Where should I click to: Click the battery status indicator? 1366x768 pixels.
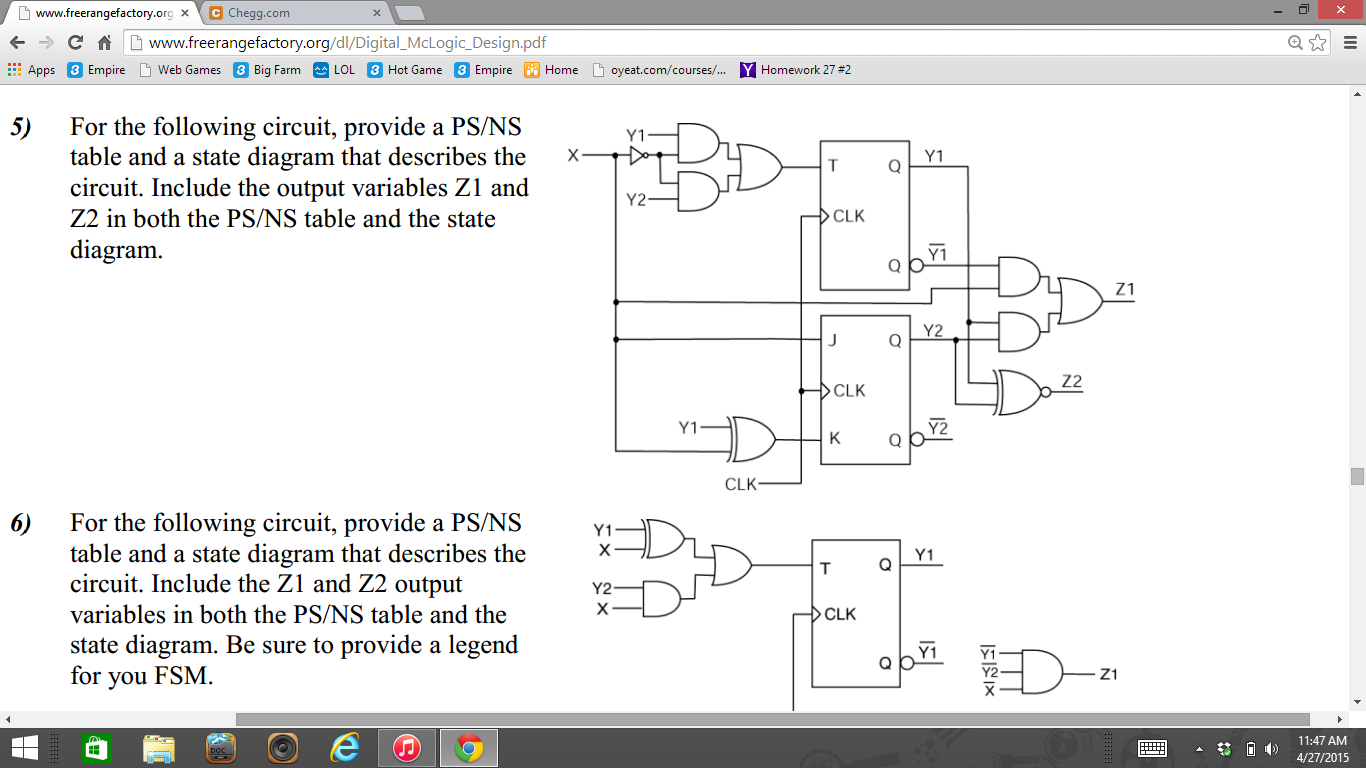point(1251,747)
